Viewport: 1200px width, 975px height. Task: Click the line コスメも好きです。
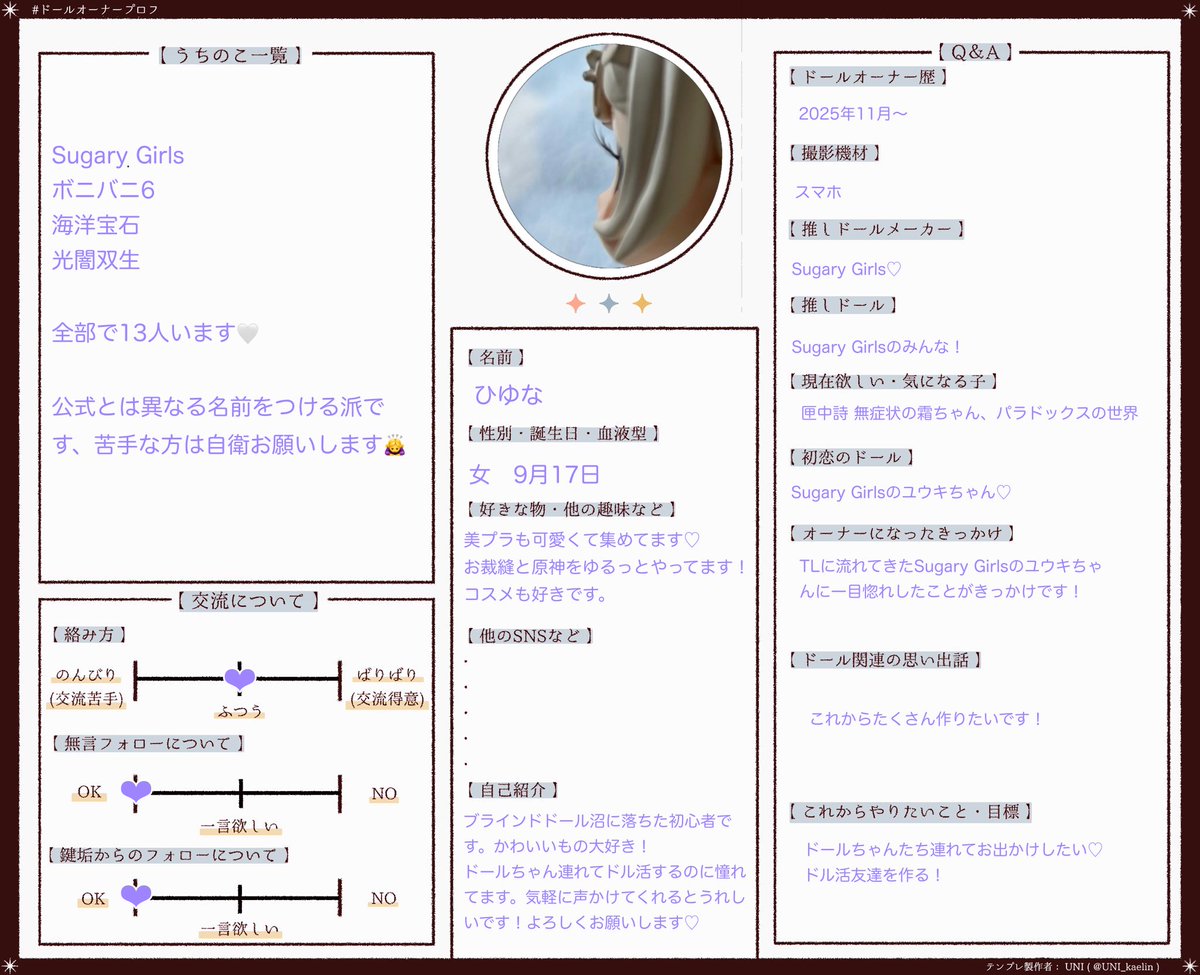(536, 595)
